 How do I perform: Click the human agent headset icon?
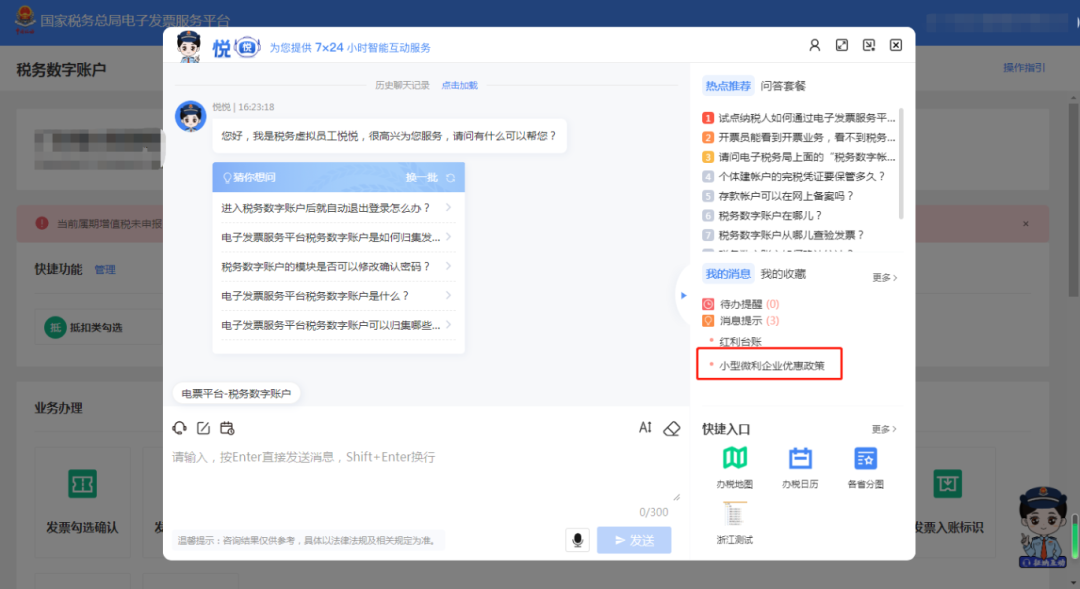[180, 428]
